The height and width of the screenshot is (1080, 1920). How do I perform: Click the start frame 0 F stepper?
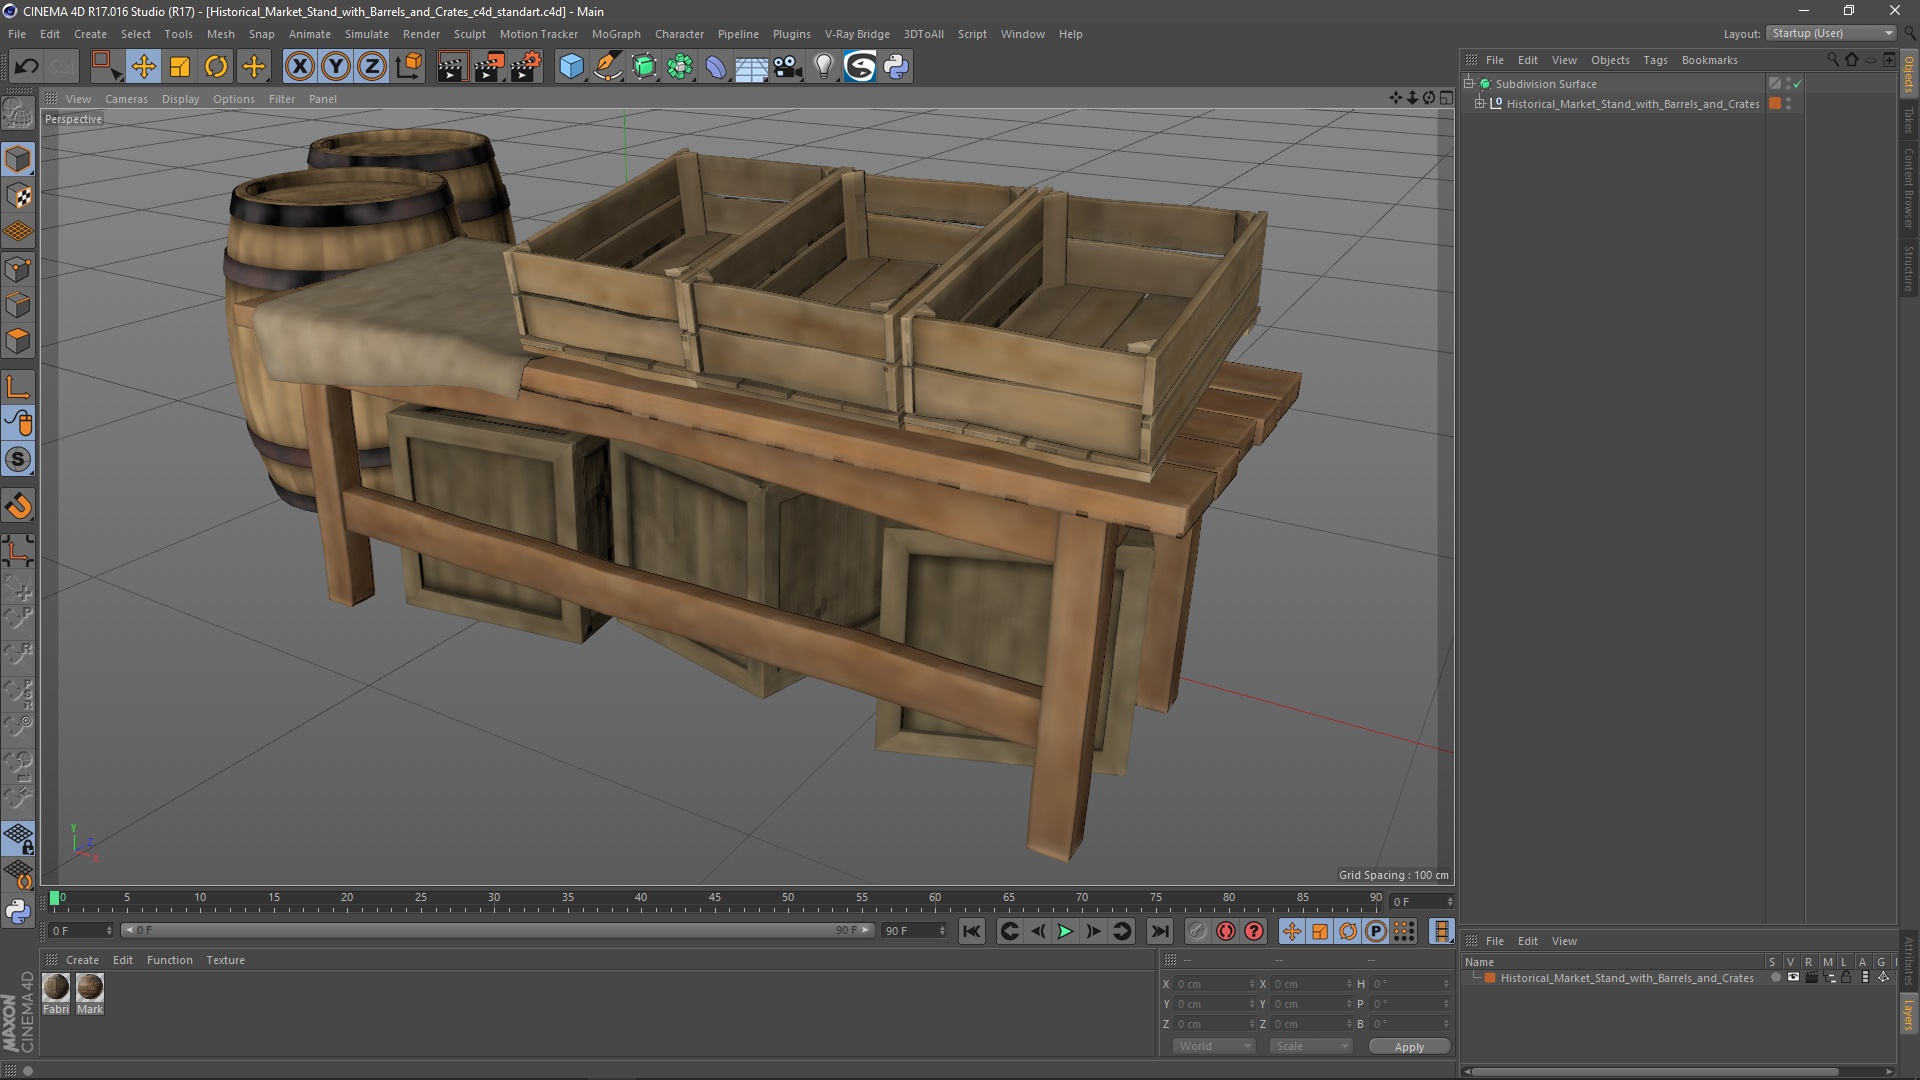109,931
